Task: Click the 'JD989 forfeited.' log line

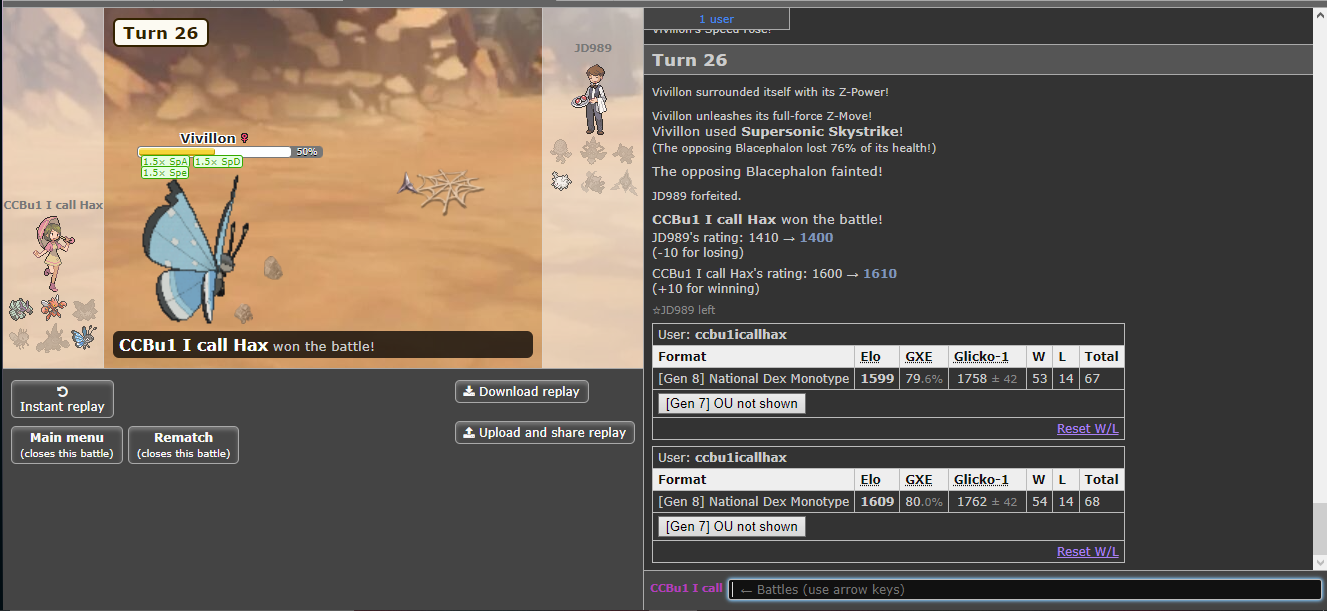Action: point(696,196)
